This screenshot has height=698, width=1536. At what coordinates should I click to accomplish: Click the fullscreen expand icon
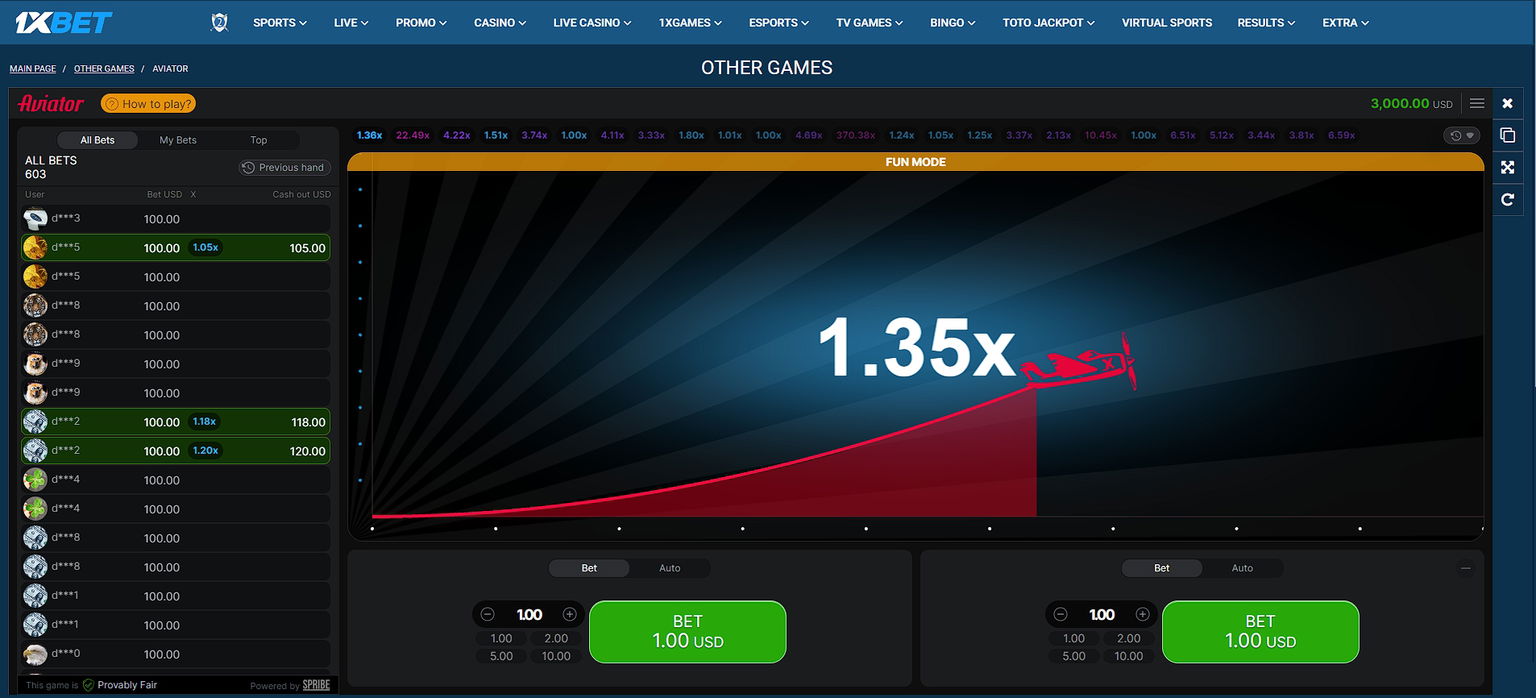point(1507,167)
